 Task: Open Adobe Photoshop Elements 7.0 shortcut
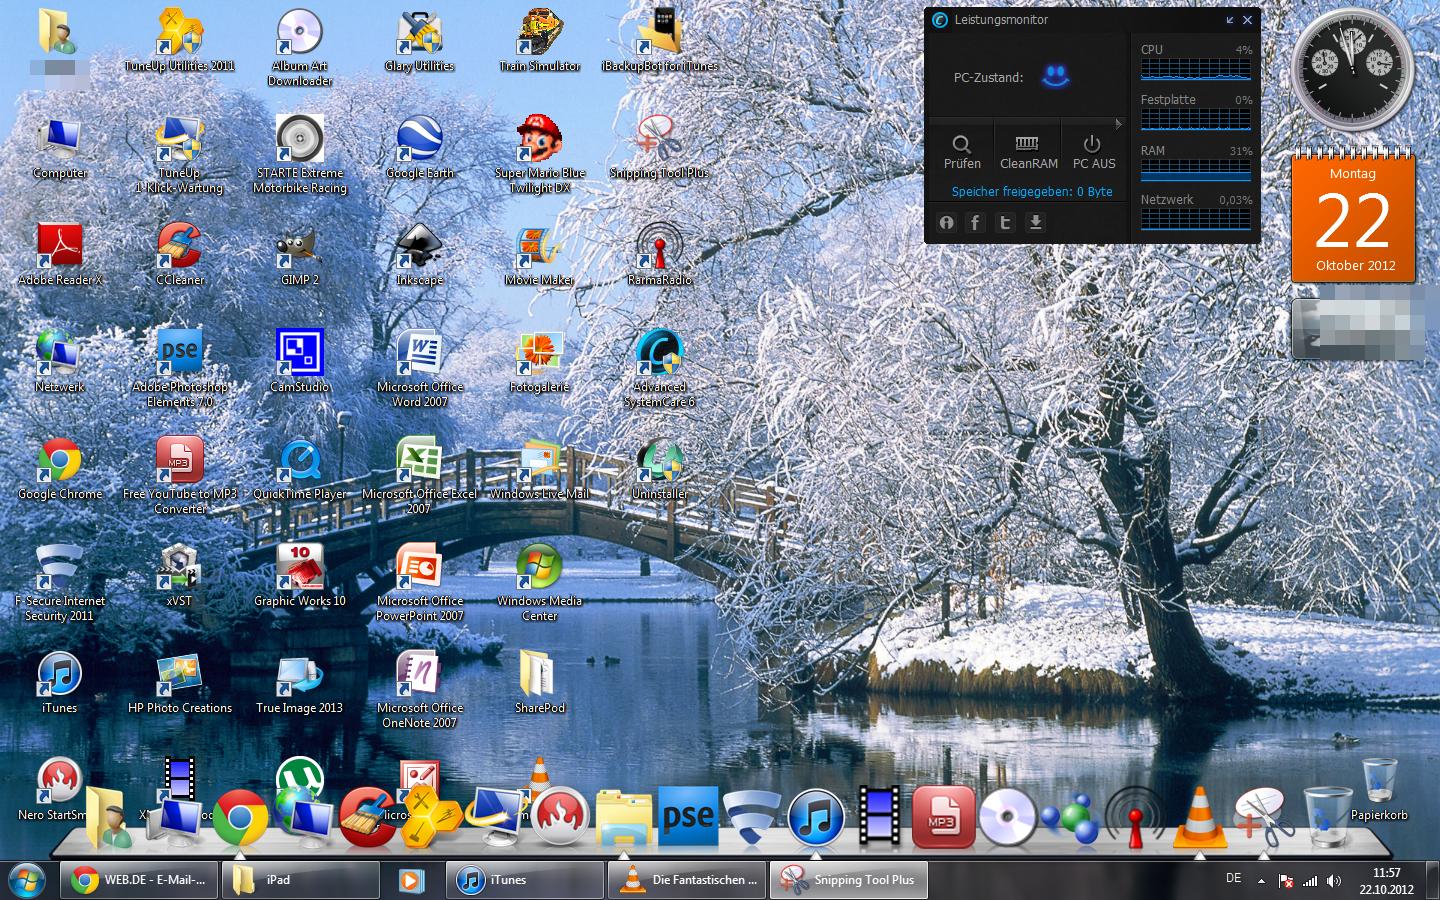(x=180, y=368)
